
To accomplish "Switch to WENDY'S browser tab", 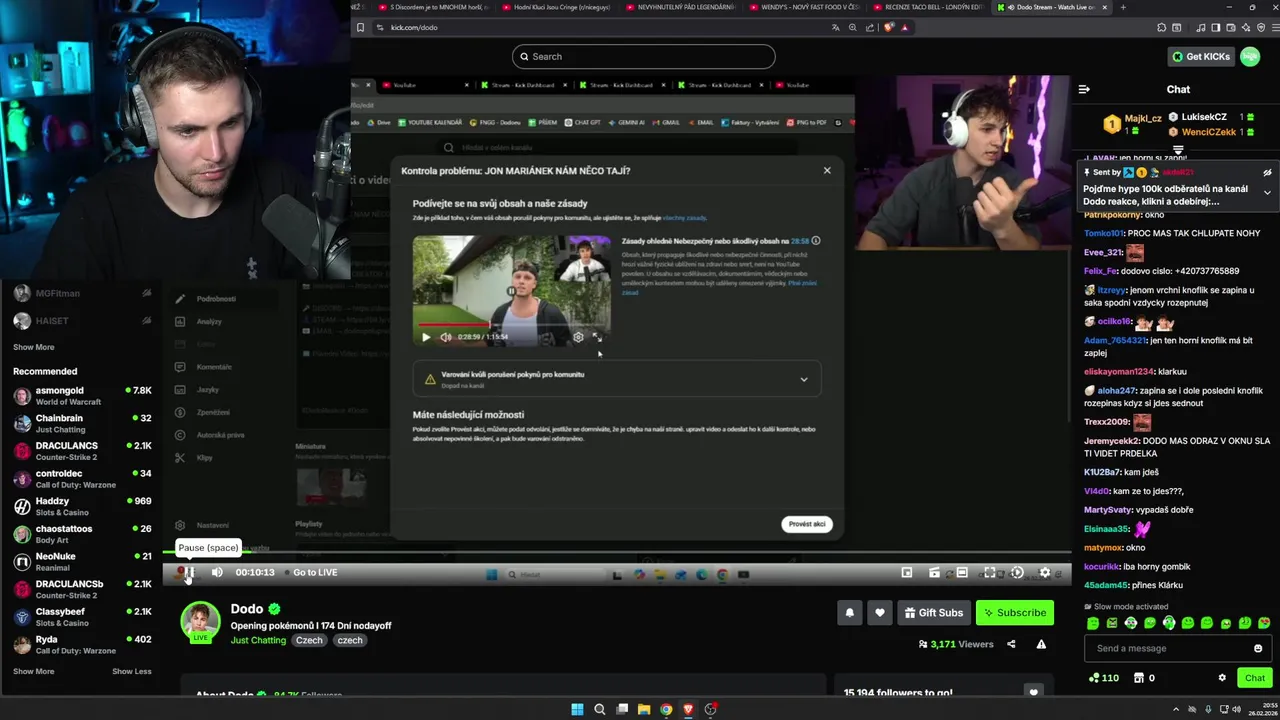I will [804, 7].
